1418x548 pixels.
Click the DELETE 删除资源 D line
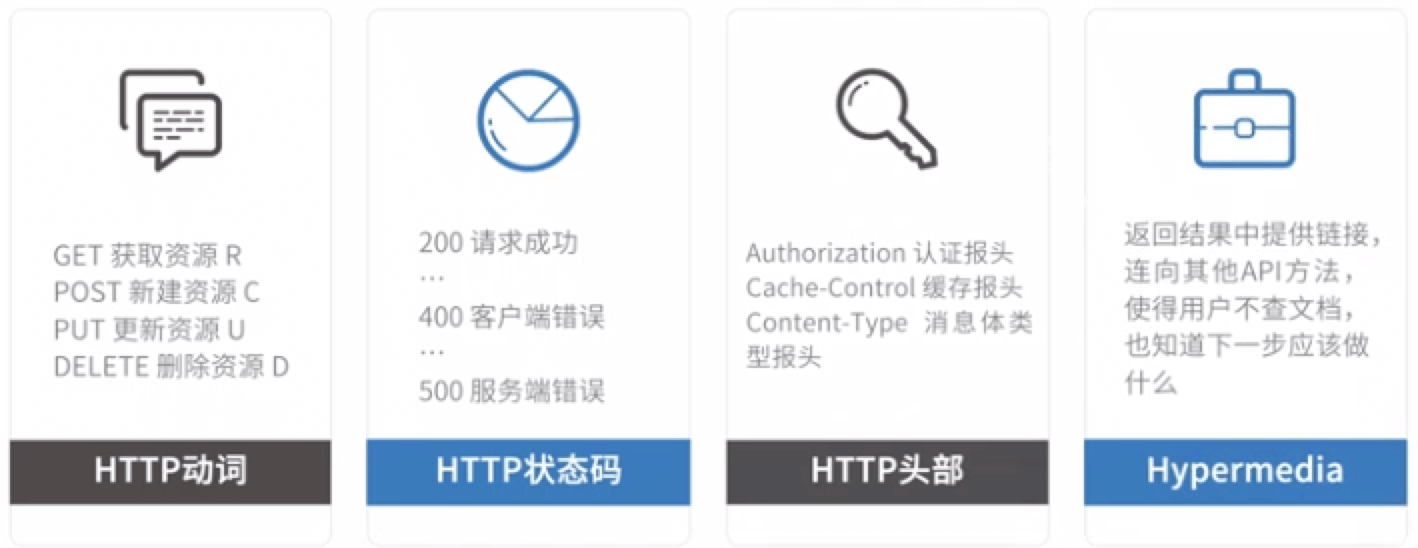point(171,367)
